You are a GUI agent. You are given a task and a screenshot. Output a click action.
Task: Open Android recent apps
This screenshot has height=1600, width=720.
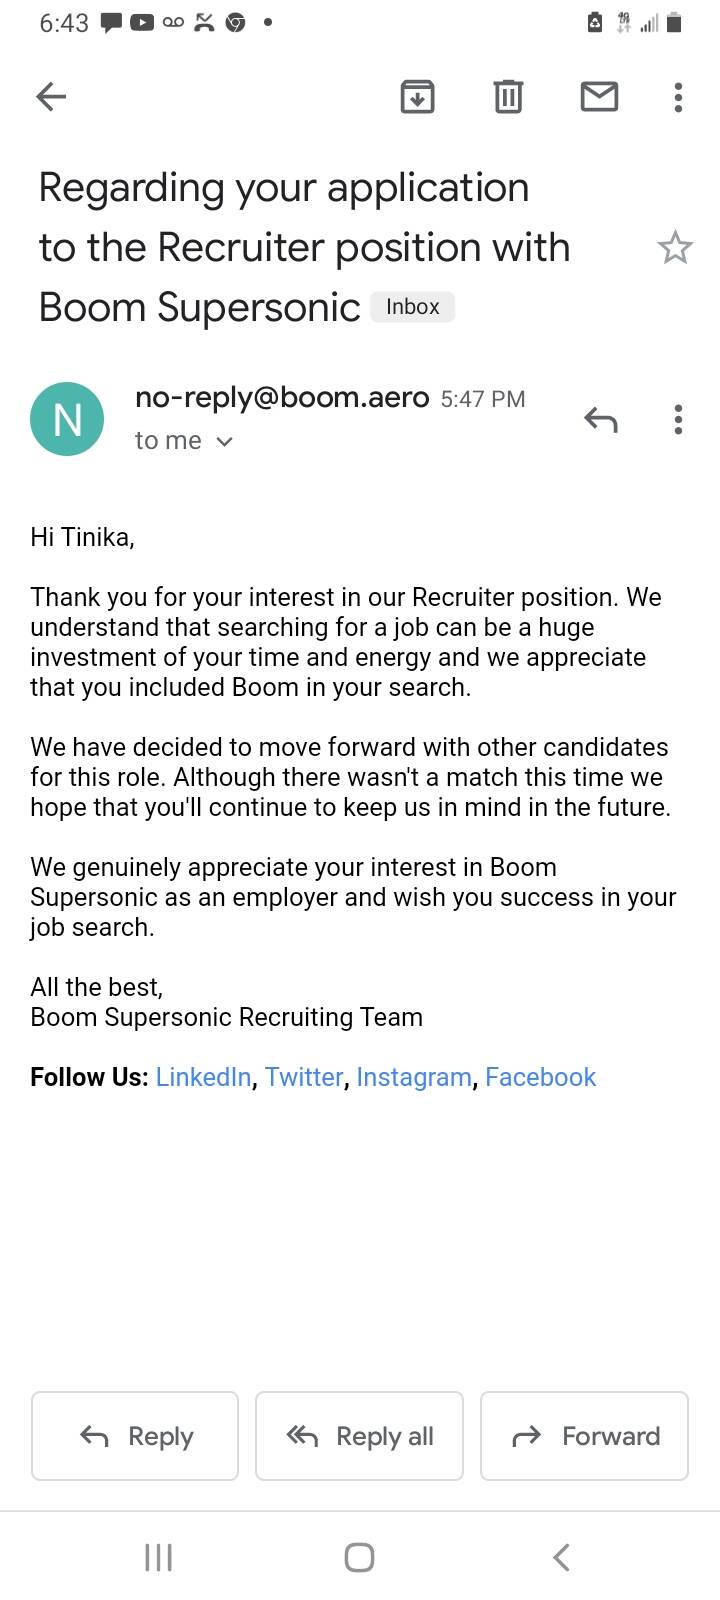158,1557
